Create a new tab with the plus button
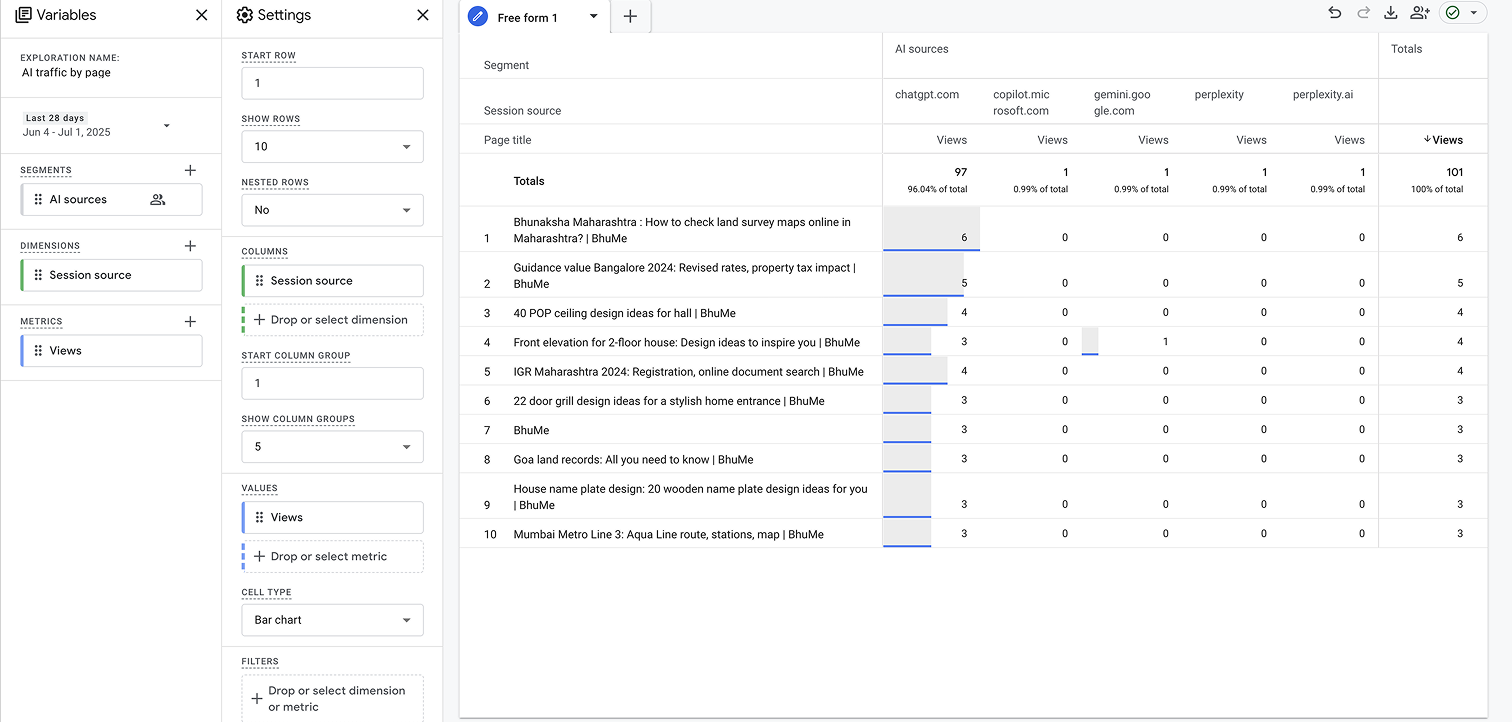Viewport: 1512px width, 722px height. tap(630, 16)
